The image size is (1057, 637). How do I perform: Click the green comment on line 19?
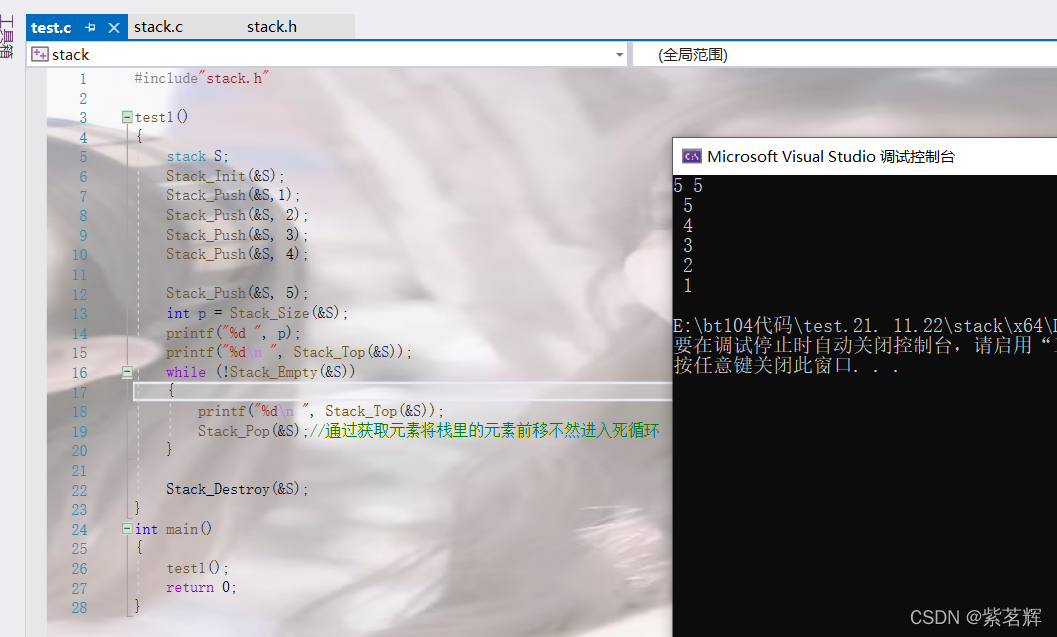[x=484, y=431]
